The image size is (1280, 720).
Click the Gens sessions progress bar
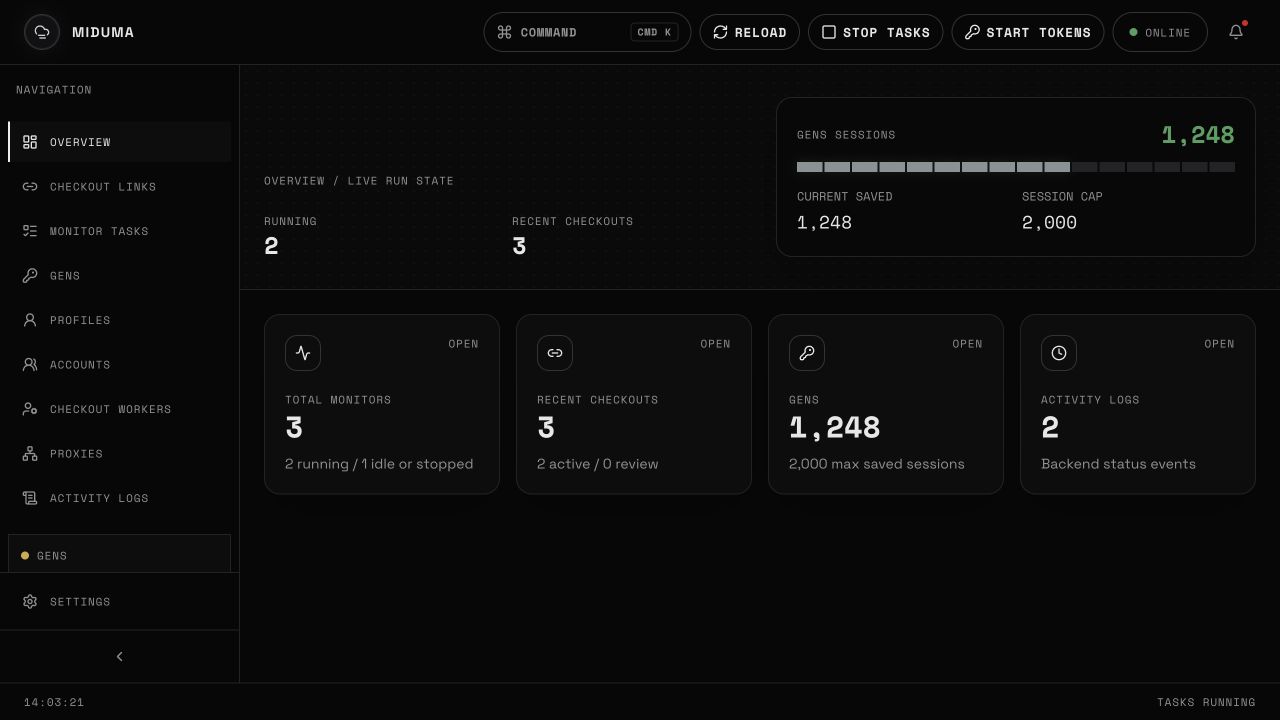(x=1016, y=167)
